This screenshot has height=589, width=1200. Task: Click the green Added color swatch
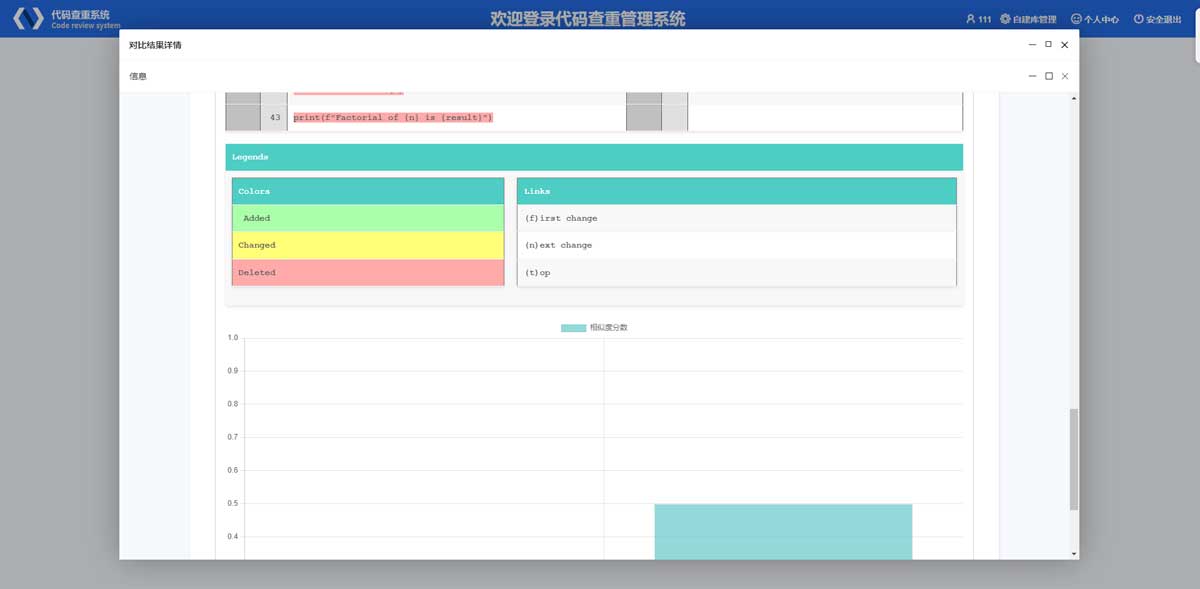coord(367,218)
